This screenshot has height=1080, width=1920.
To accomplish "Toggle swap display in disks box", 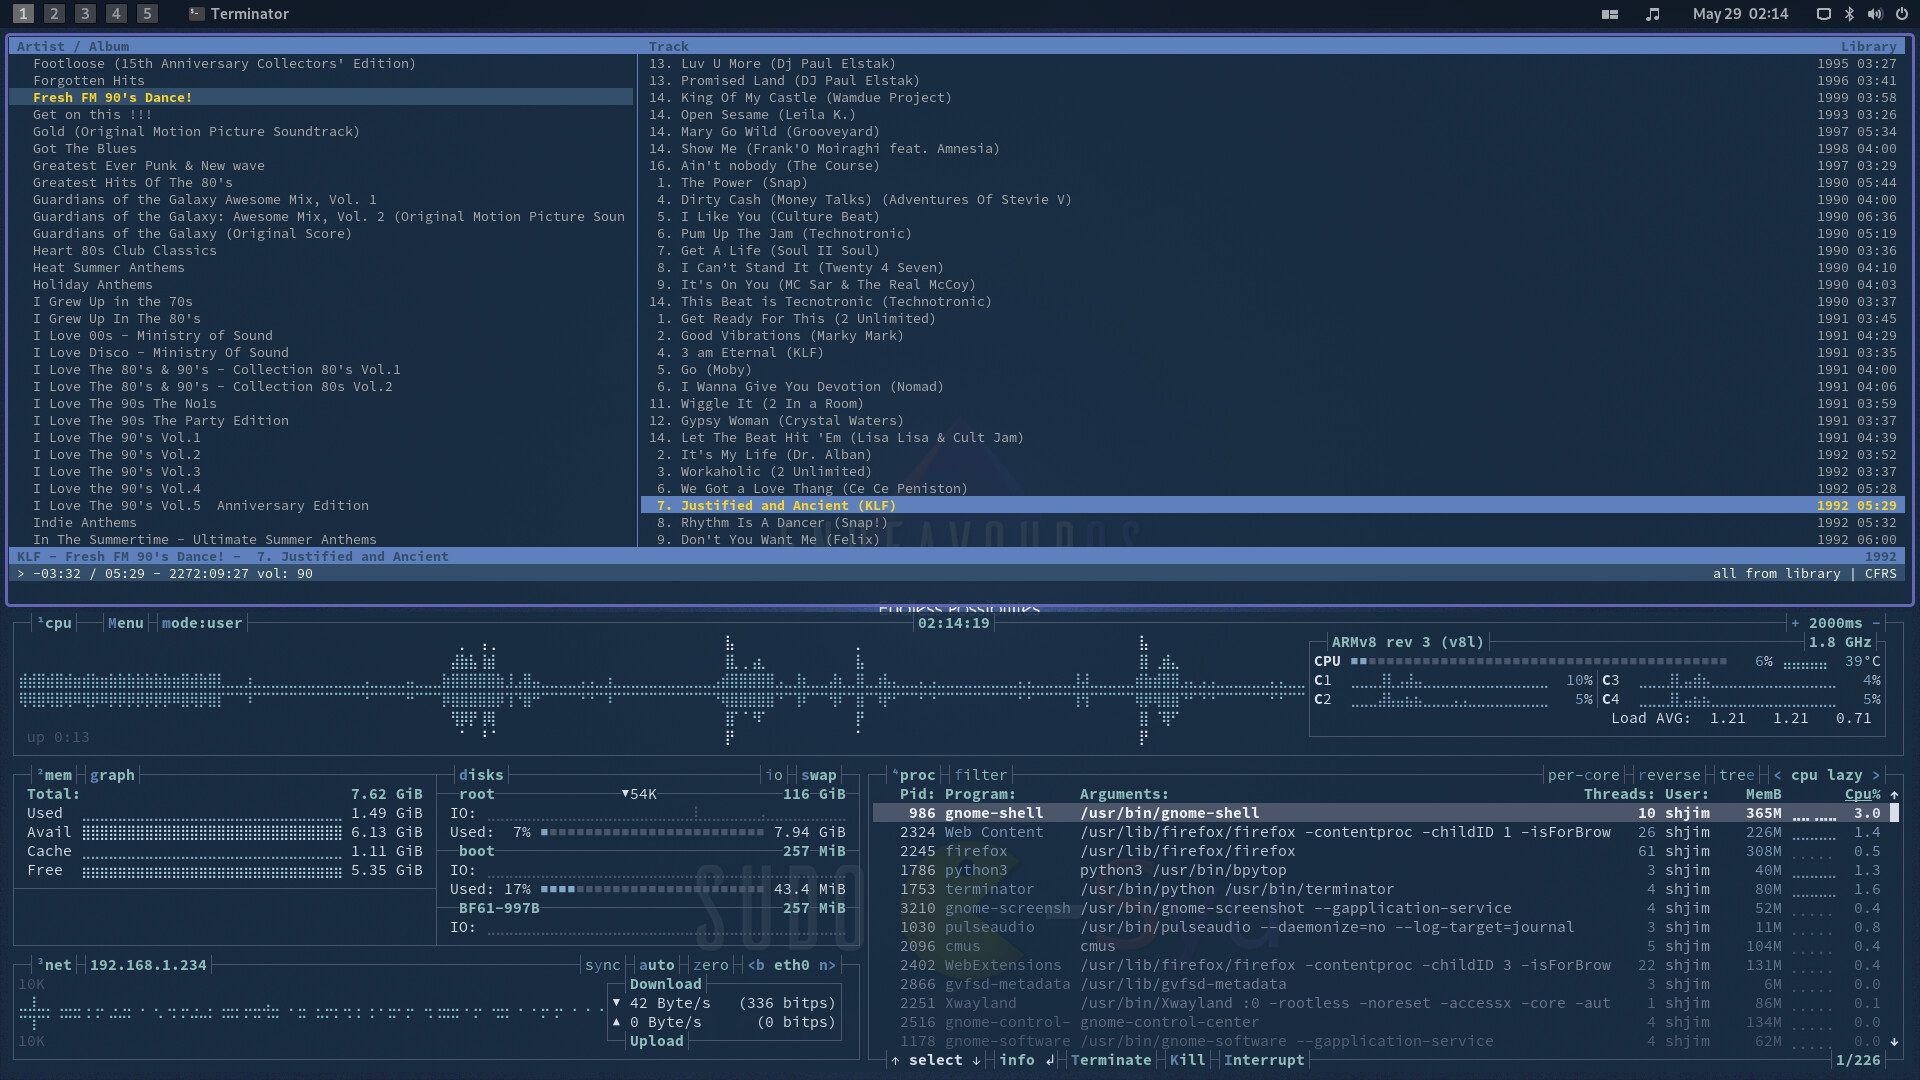I will tap(818, 775).
